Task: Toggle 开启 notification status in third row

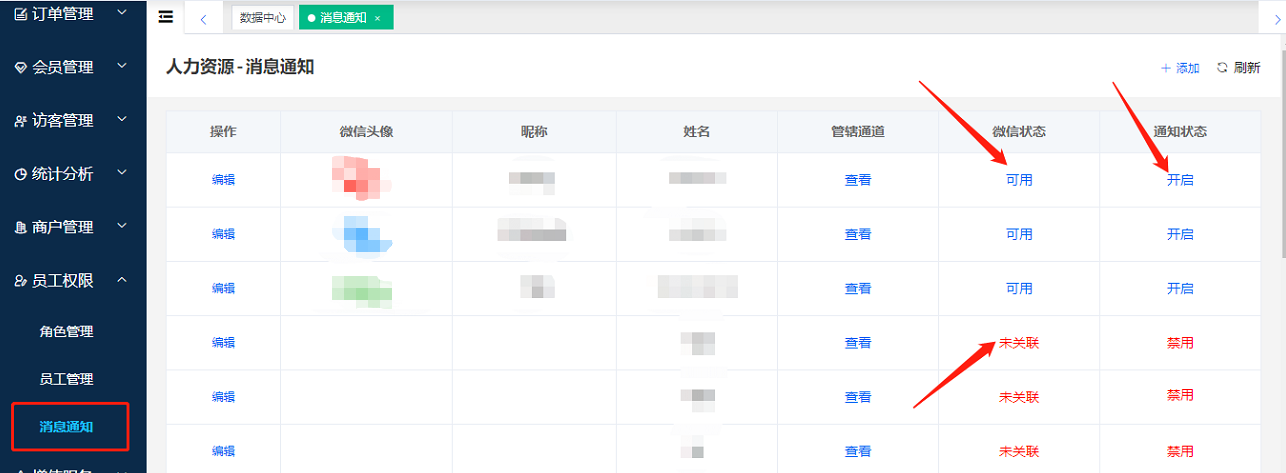Action: 1180,288
